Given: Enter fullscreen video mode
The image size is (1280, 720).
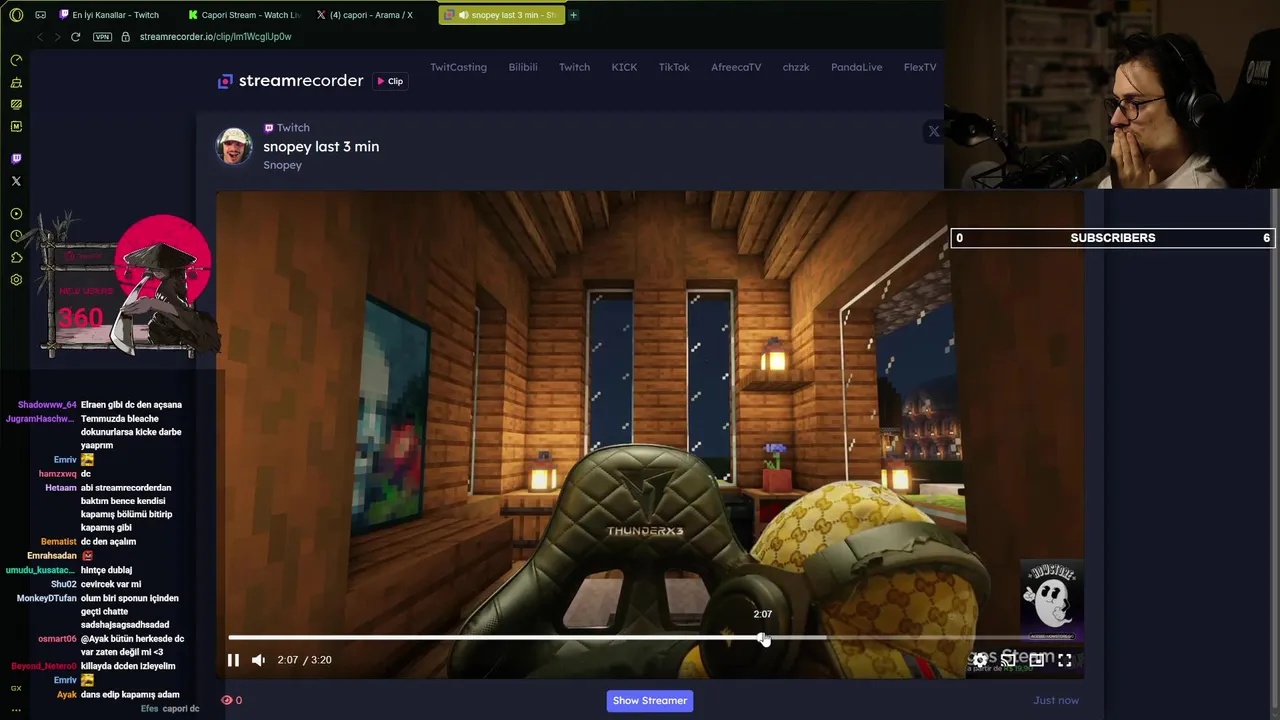Looking at the screenshot, I should pyautogui.click(x=1065, y=660).
